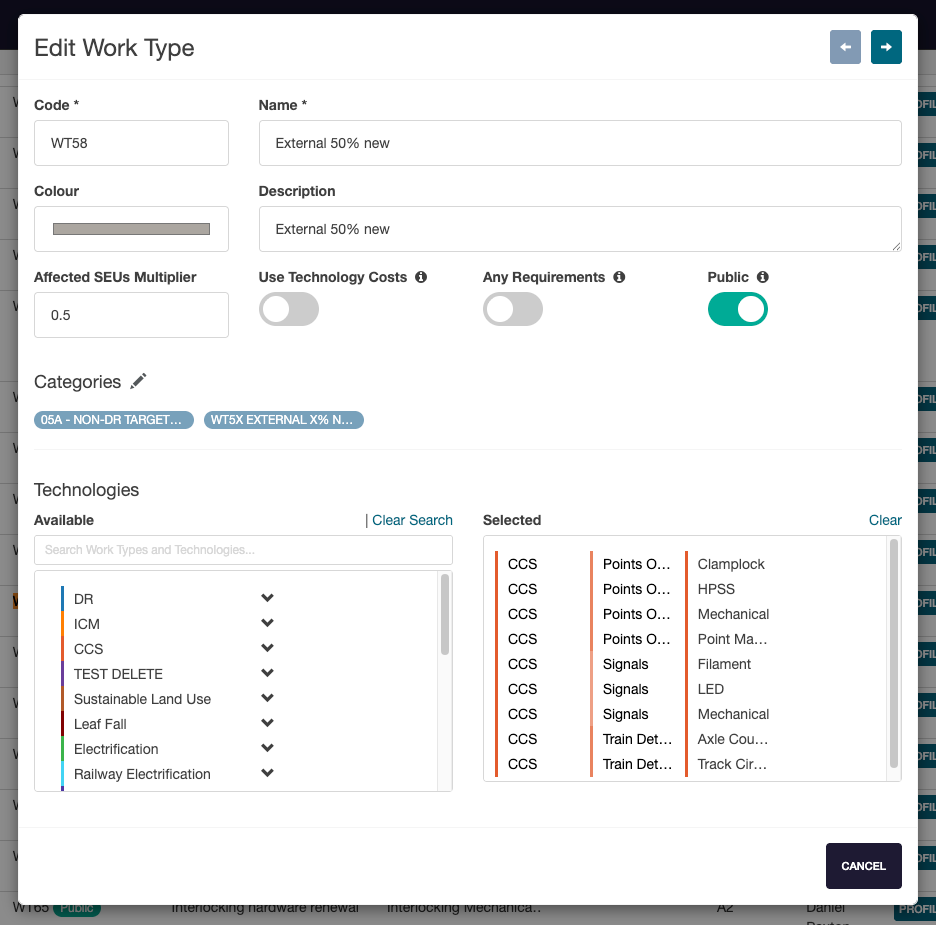
Task: Expand Railway Electrification tree node
Action: click(267, 773)
